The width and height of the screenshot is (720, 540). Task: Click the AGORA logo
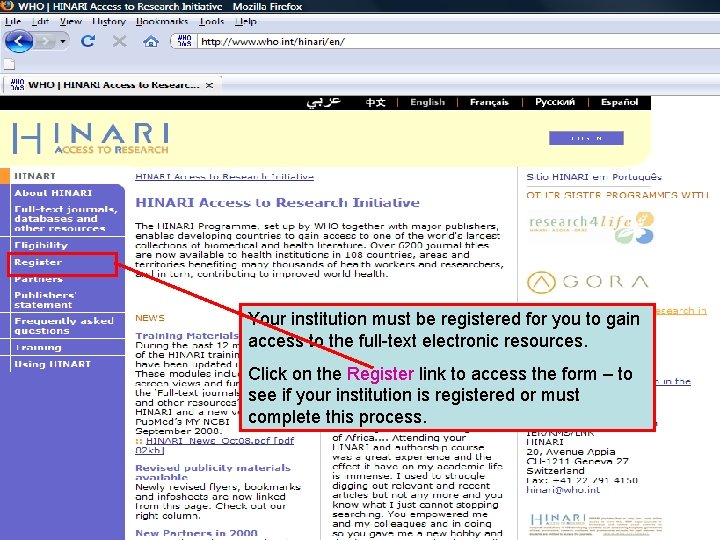588,281
